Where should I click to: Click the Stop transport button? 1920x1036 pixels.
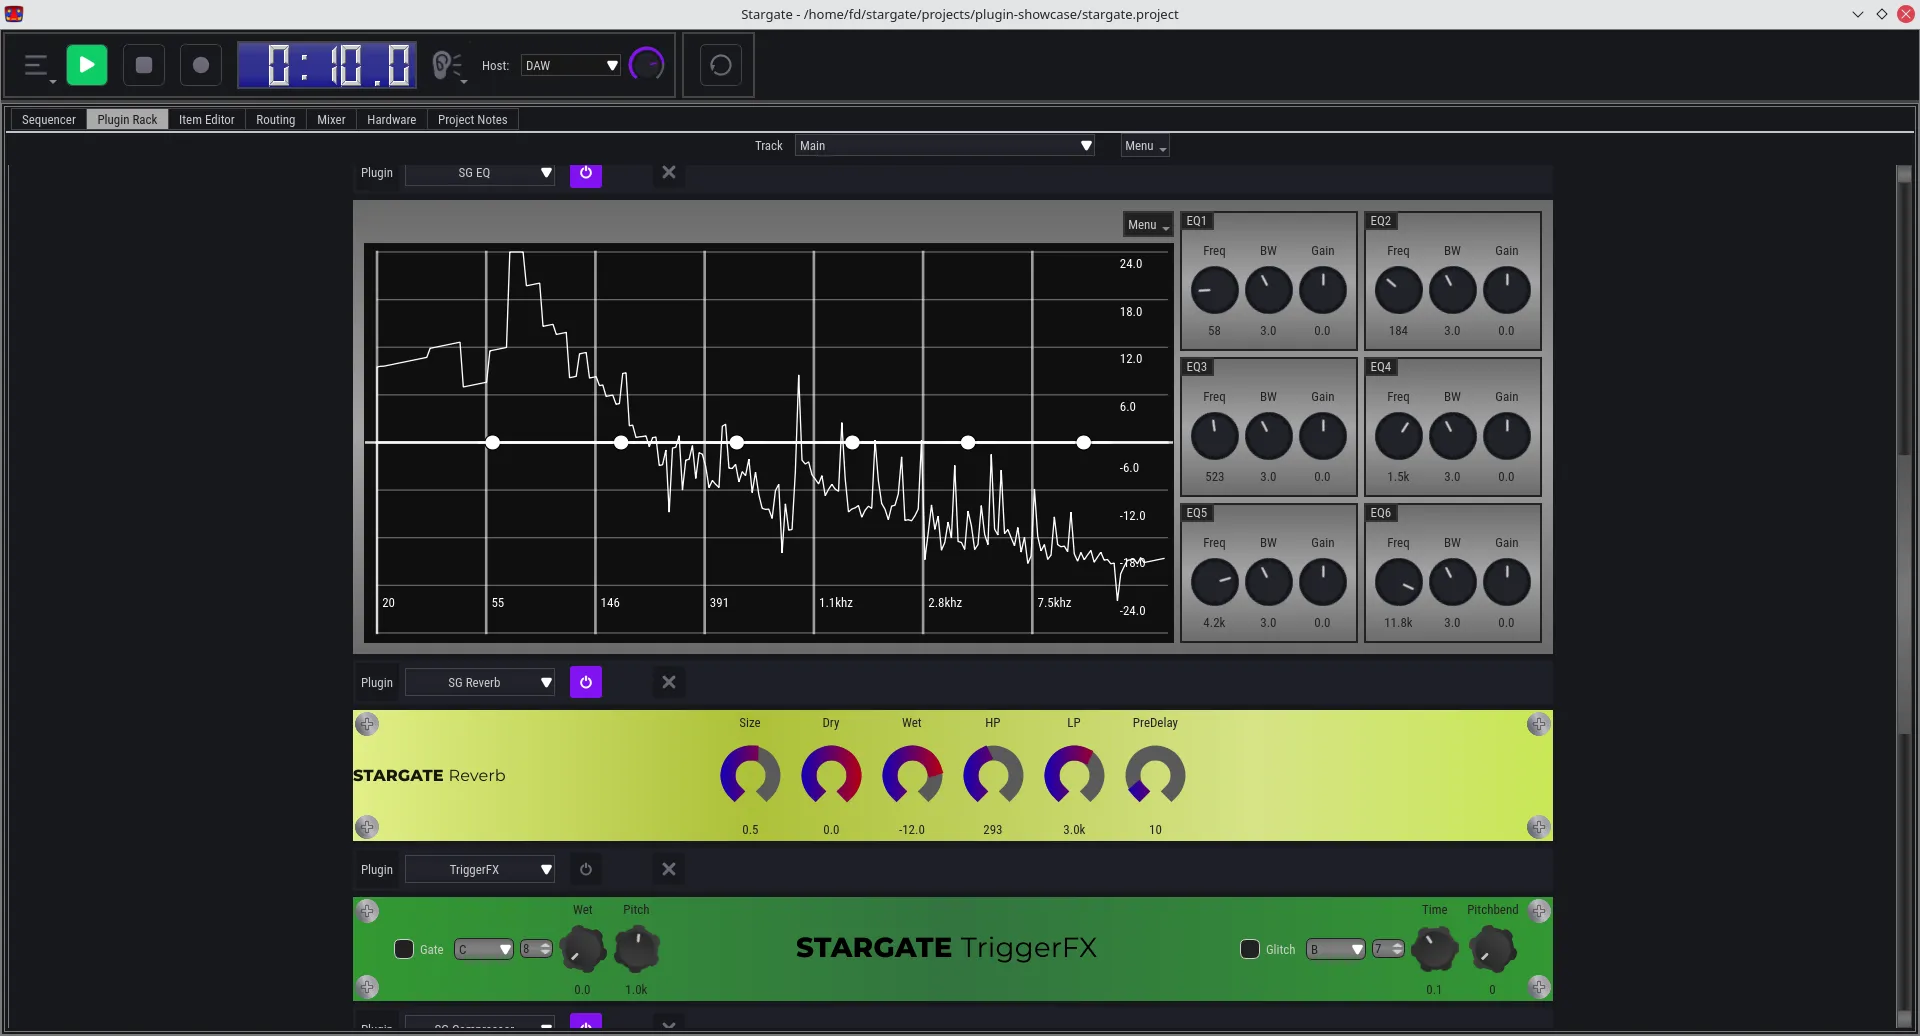[x=143, y=64]
